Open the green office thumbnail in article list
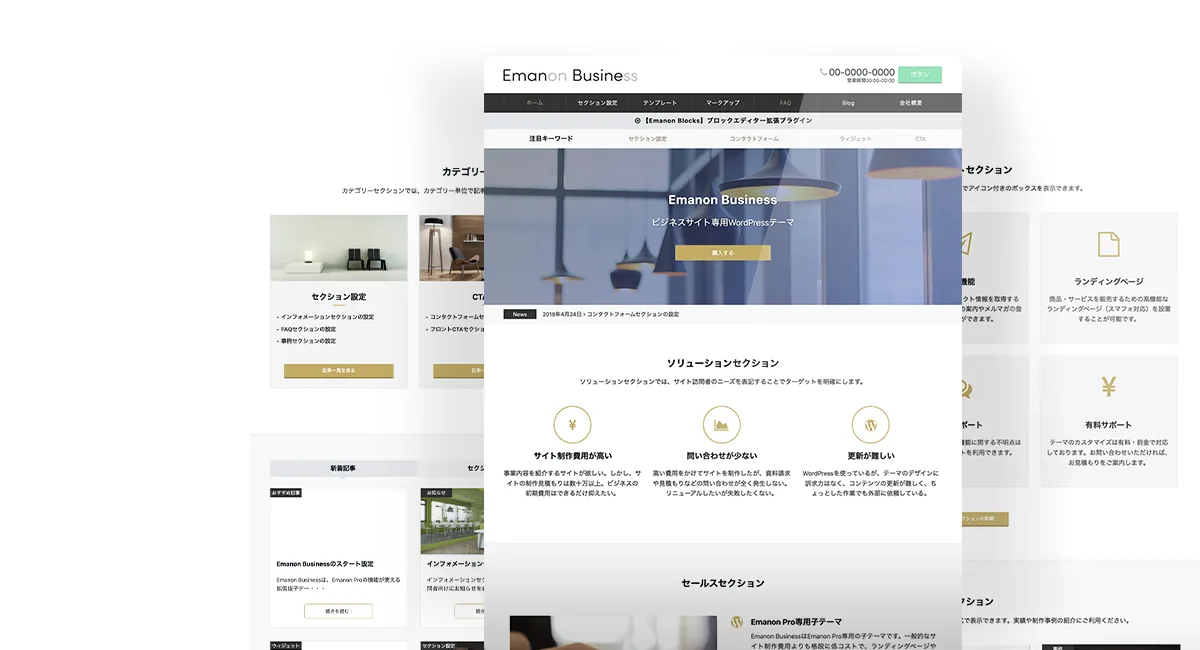Screen dimensions: 1200x650 coord(452,520)
